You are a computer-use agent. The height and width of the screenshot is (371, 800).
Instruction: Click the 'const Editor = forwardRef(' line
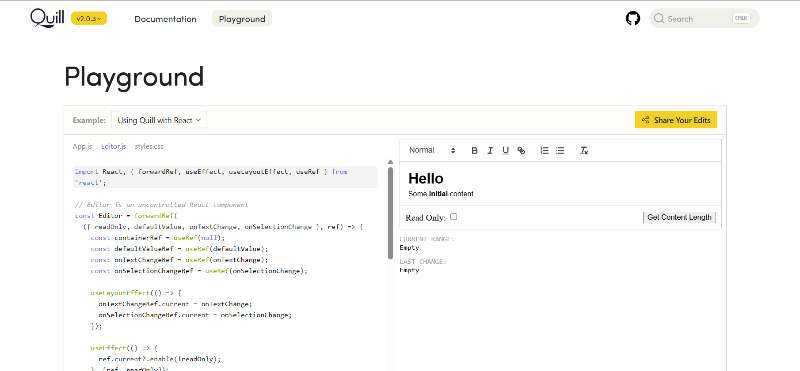[125, 215]
